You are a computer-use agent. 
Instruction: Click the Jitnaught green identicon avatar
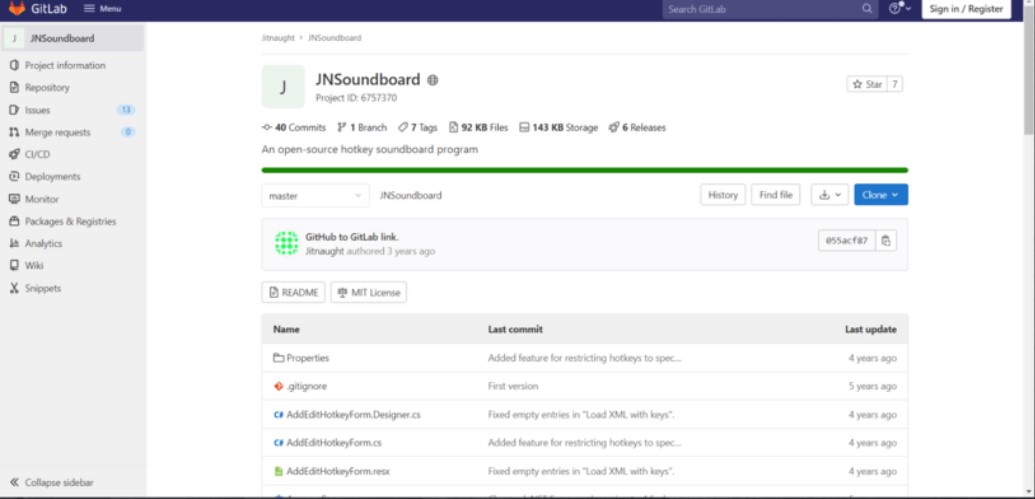(x=286, y=244)
